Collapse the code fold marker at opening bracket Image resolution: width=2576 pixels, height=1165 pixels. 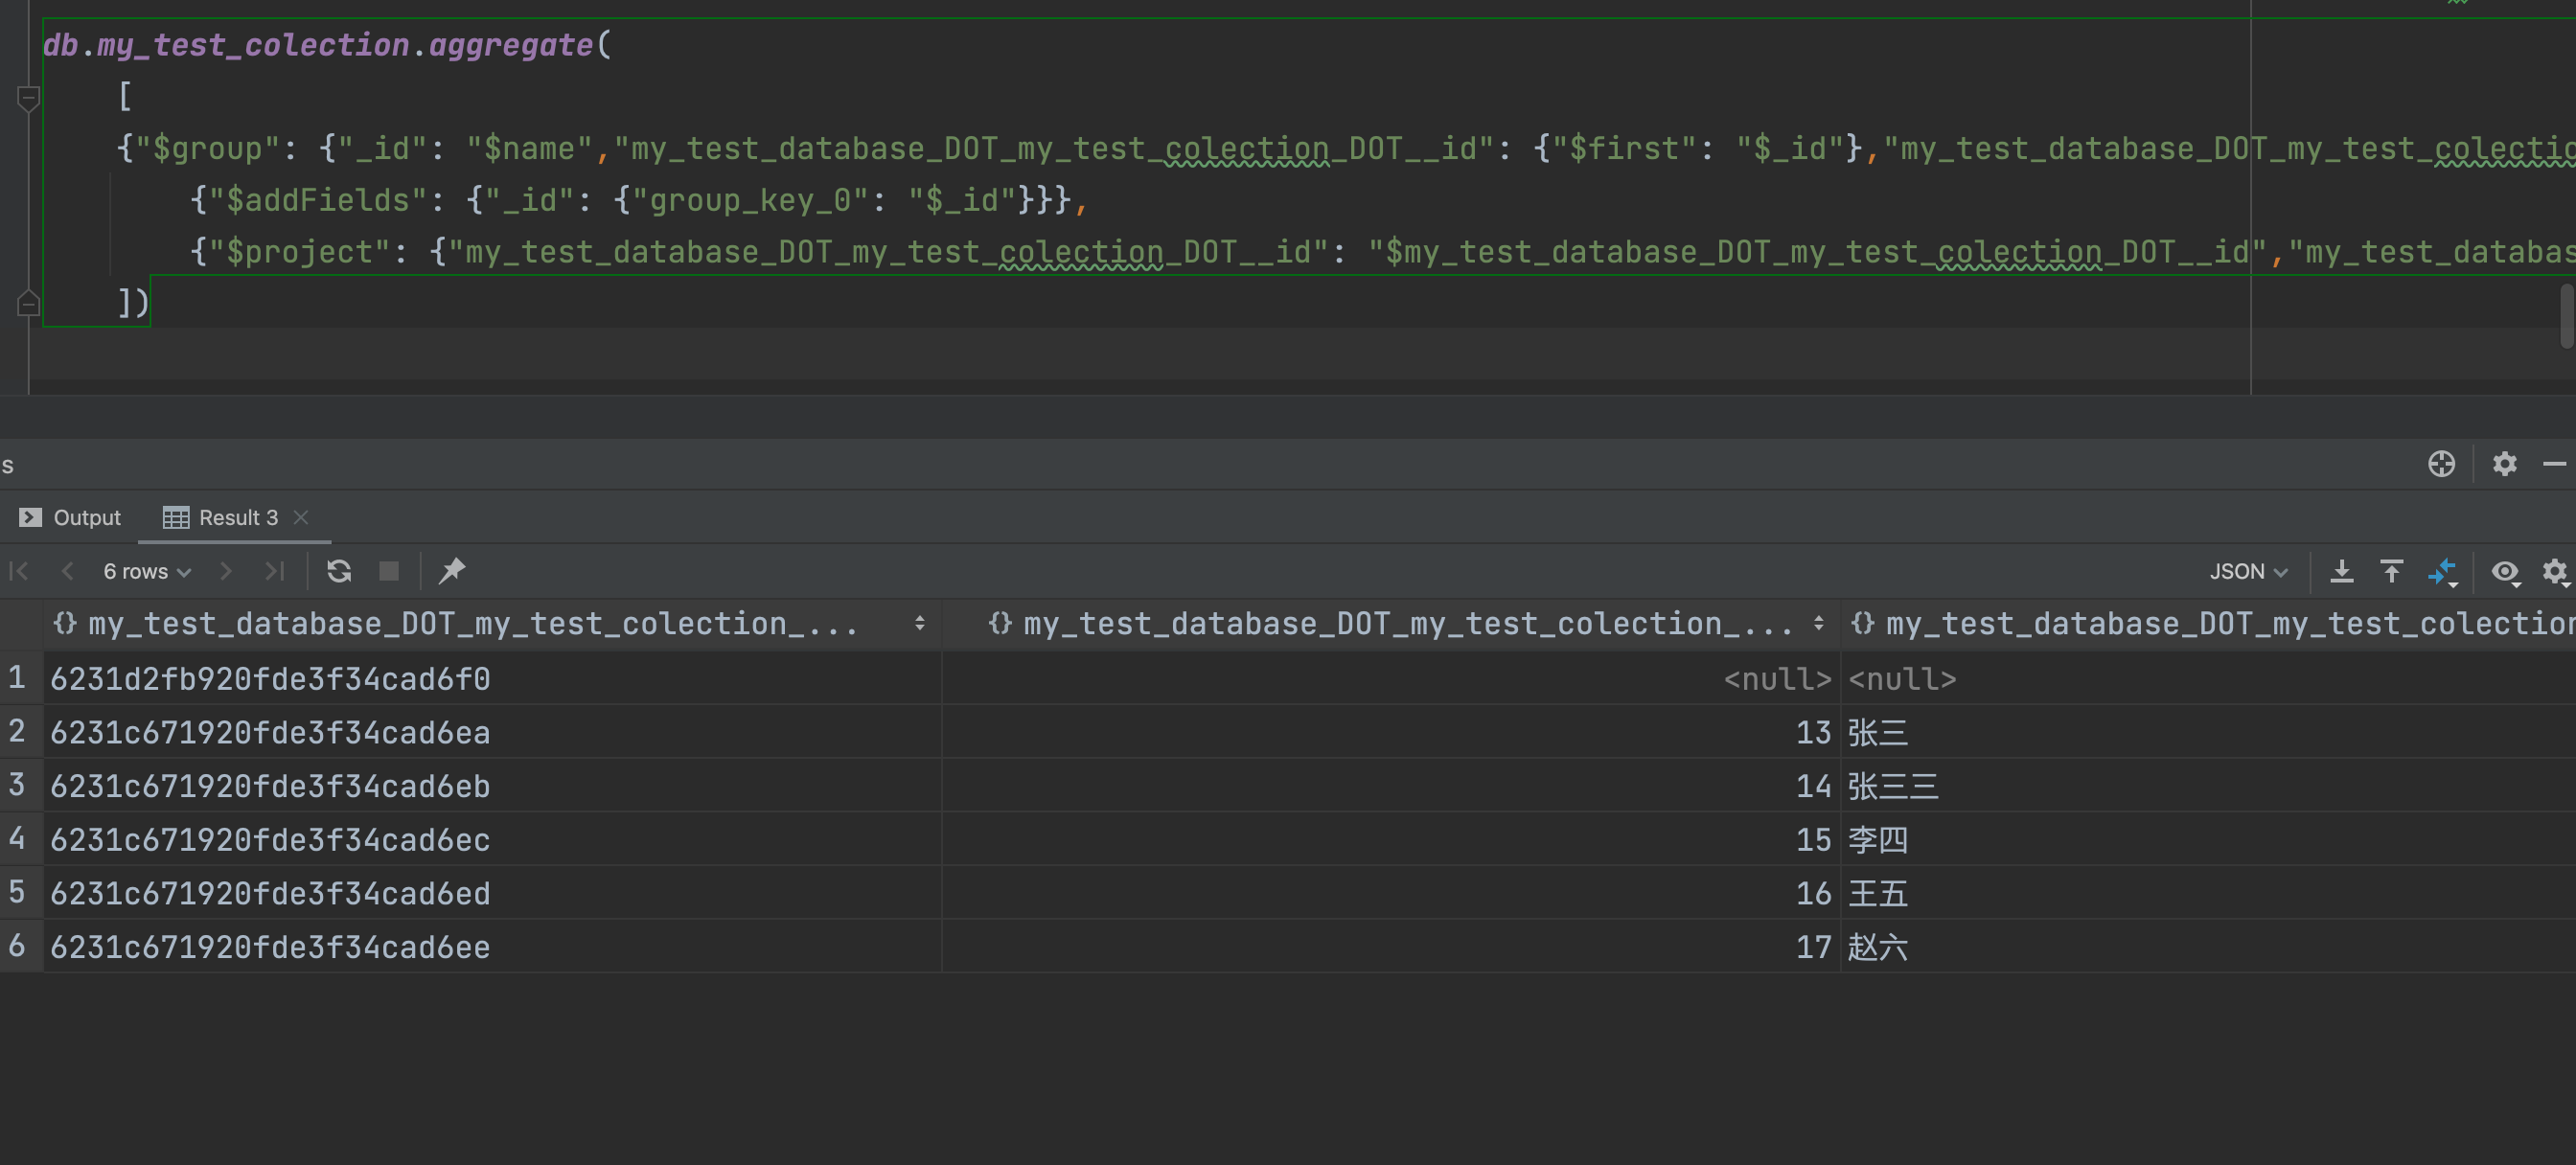pyautogui.click(x=28, y=98)
